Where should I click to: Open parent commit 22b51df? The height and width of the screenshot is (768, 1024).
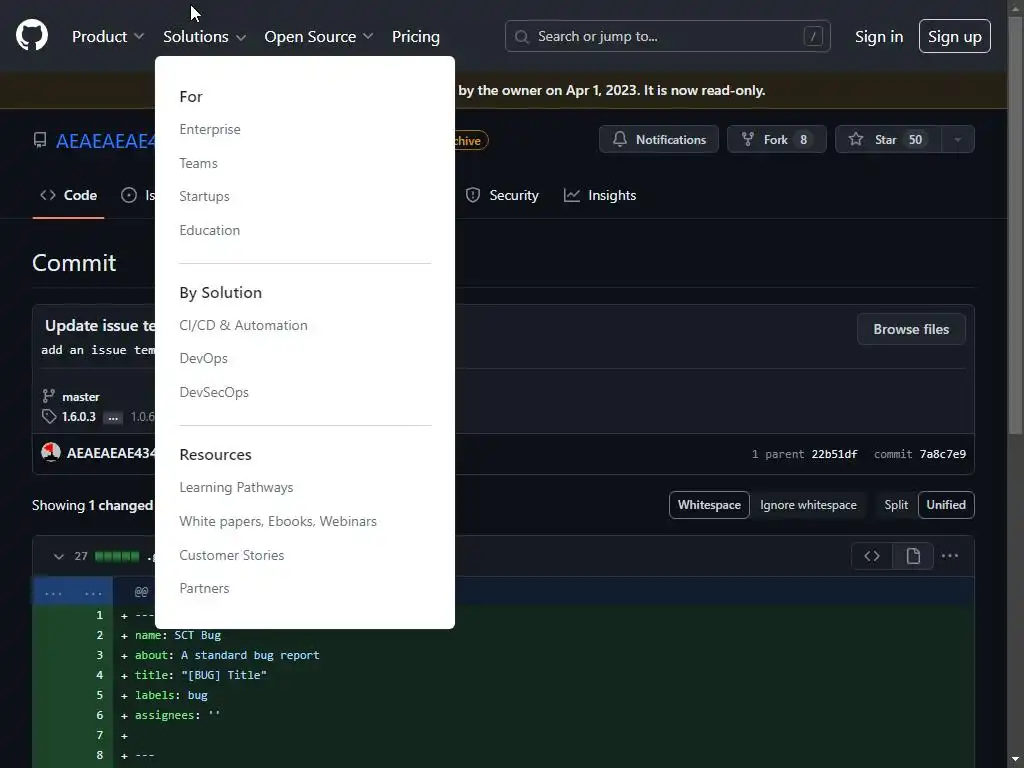834,454
